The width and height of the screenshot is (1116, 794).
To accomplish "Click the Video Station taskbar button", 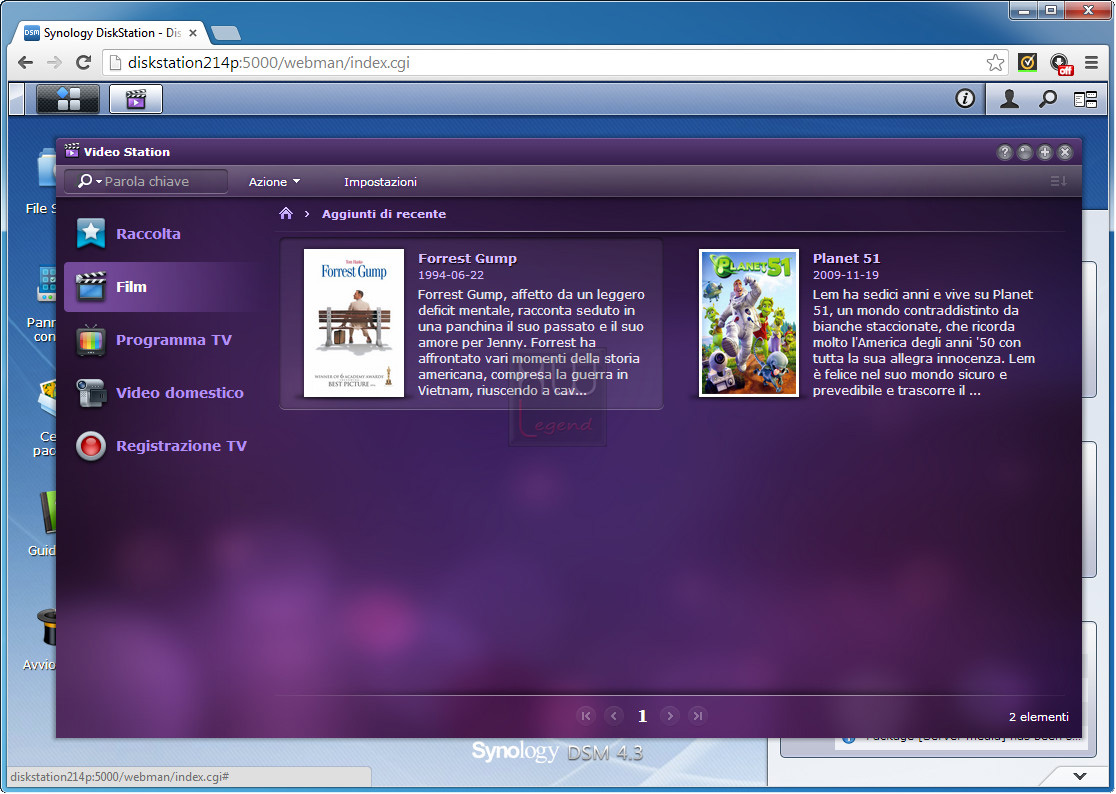I will pos(136,99).
